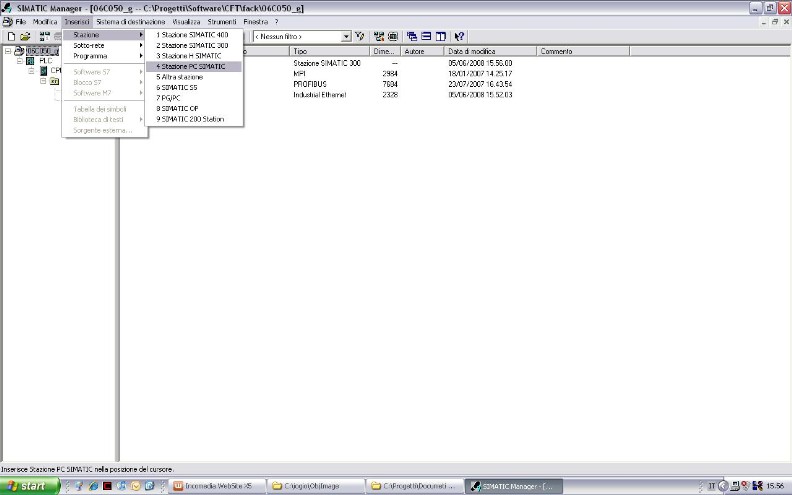Viewport: 792px width, 495px height.
Task: Collapse the CPU tree node
Action: [31, 71]
